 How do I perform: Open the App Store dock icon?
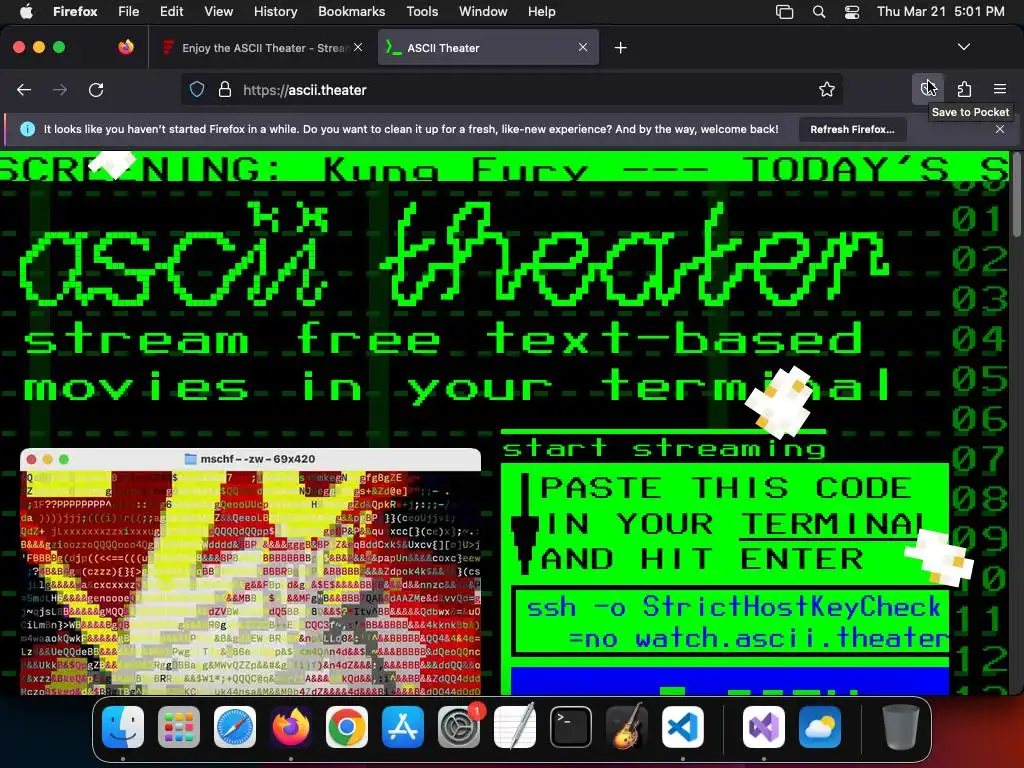(x=403, y=727)
